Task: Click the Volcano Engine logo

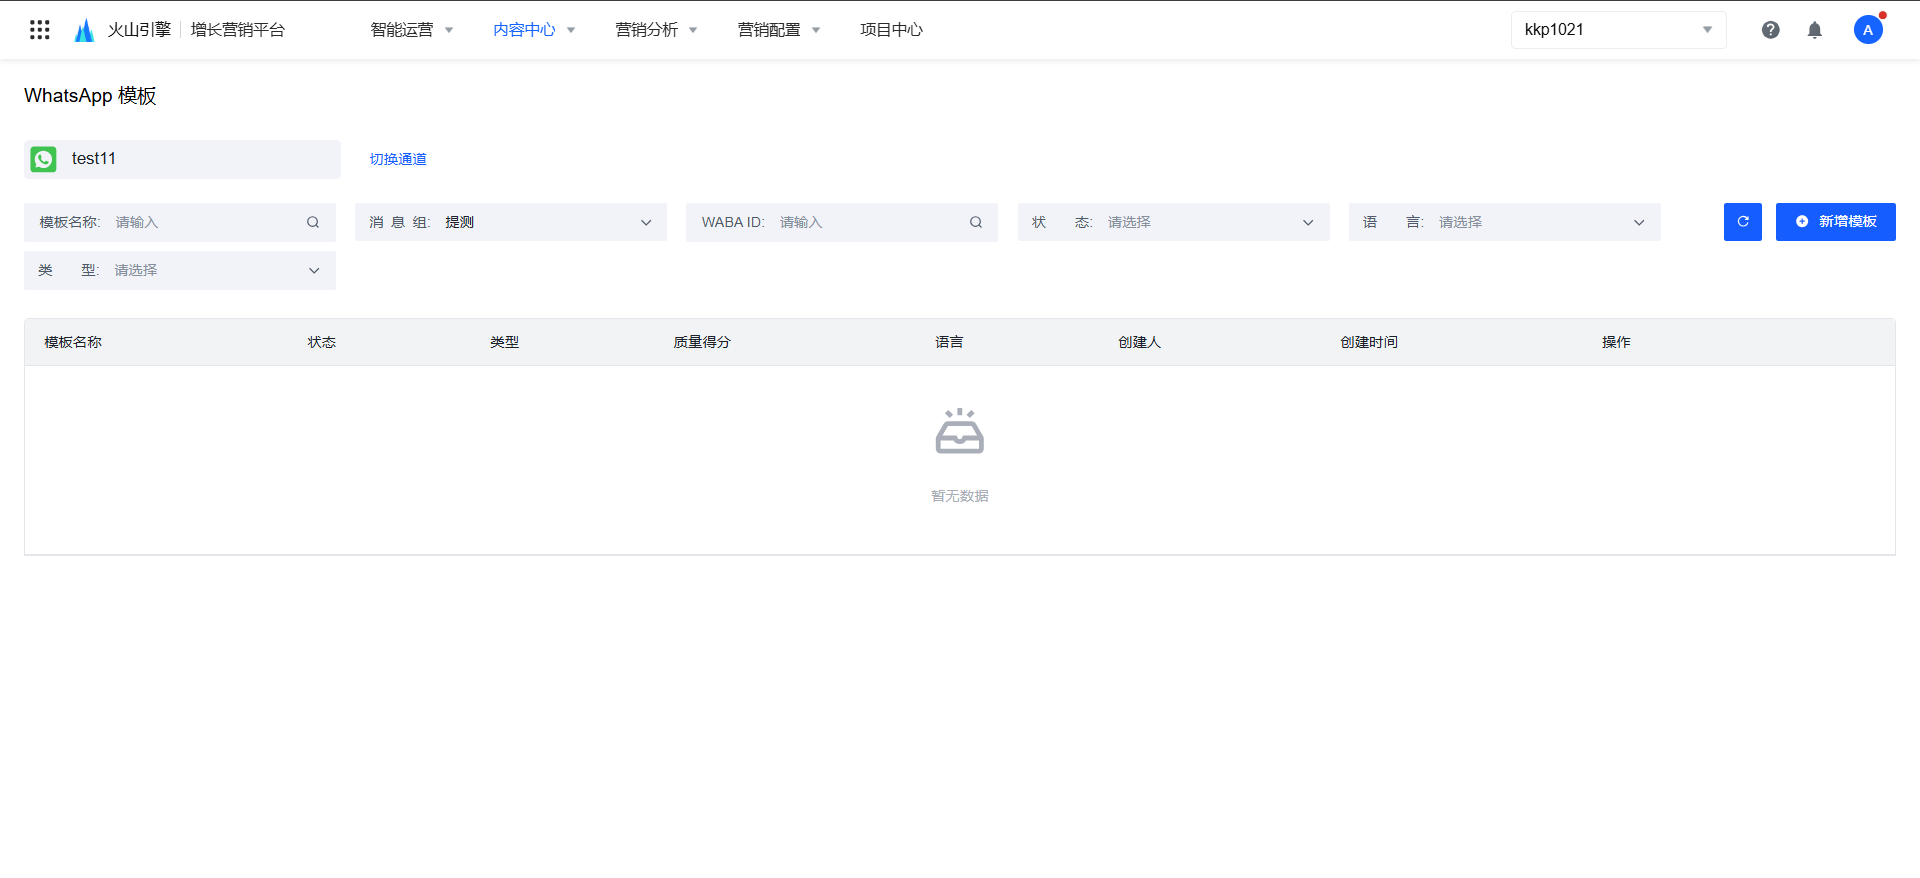Action: click(85, 30)
